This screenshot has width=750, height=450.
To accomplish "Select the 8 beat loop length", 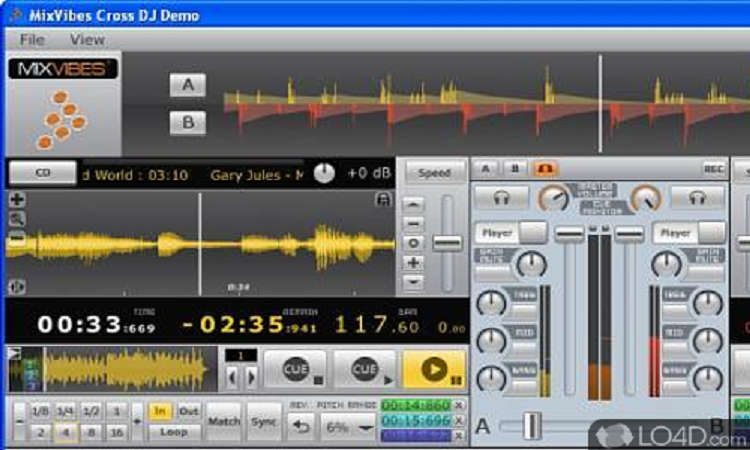I will tap(91, 432).
